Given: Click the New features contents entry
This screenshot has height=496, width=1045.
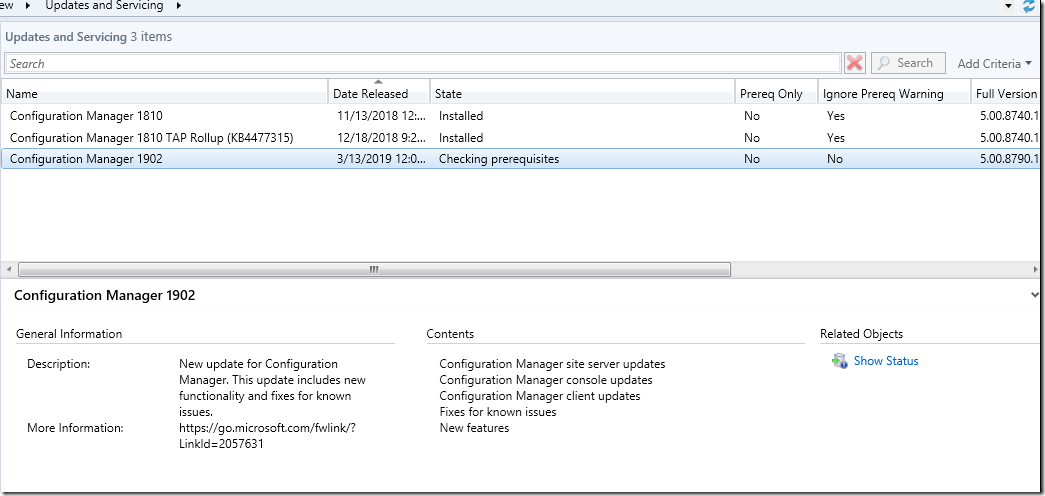Looking at the screenshot, I should [x=474, y=428].
